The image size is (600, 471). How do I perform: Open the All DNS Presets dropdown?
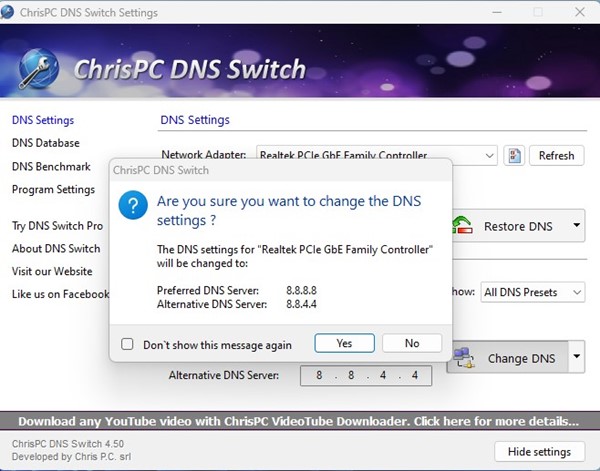click(532, 292)
